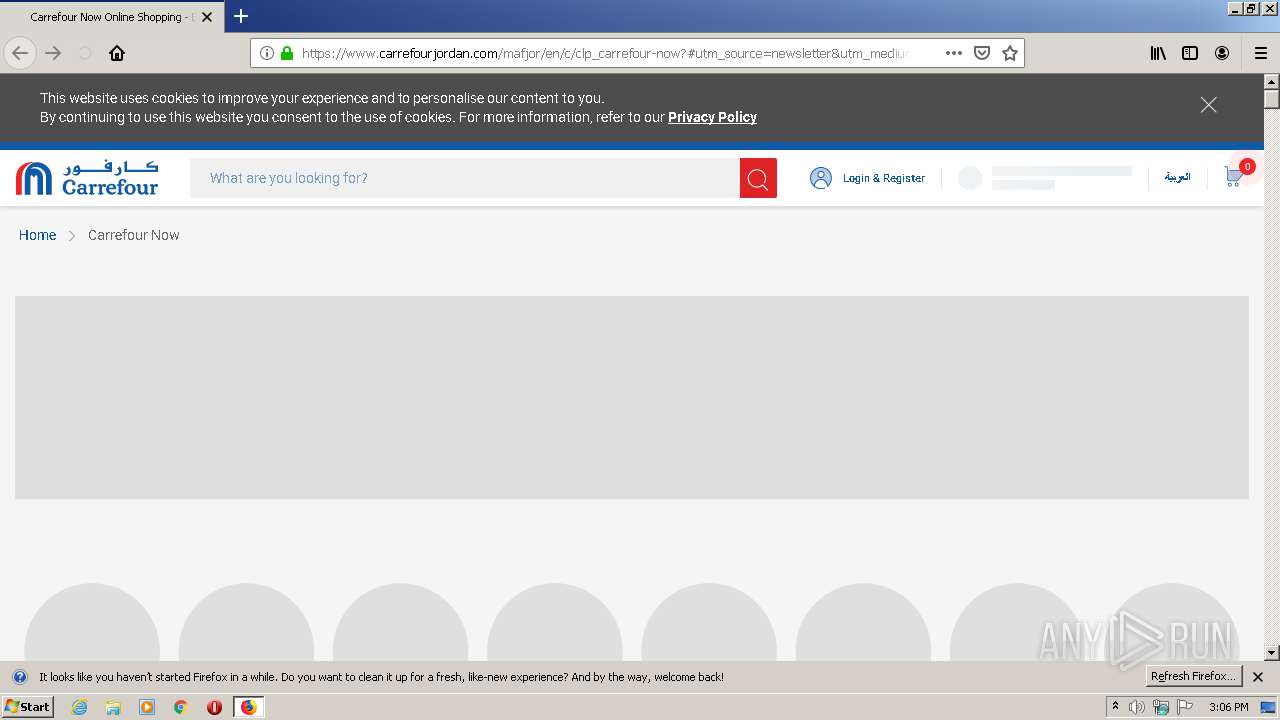
Task: Open page actions three-dot menu
Action: pyautogui.click(x=954, y=53)
